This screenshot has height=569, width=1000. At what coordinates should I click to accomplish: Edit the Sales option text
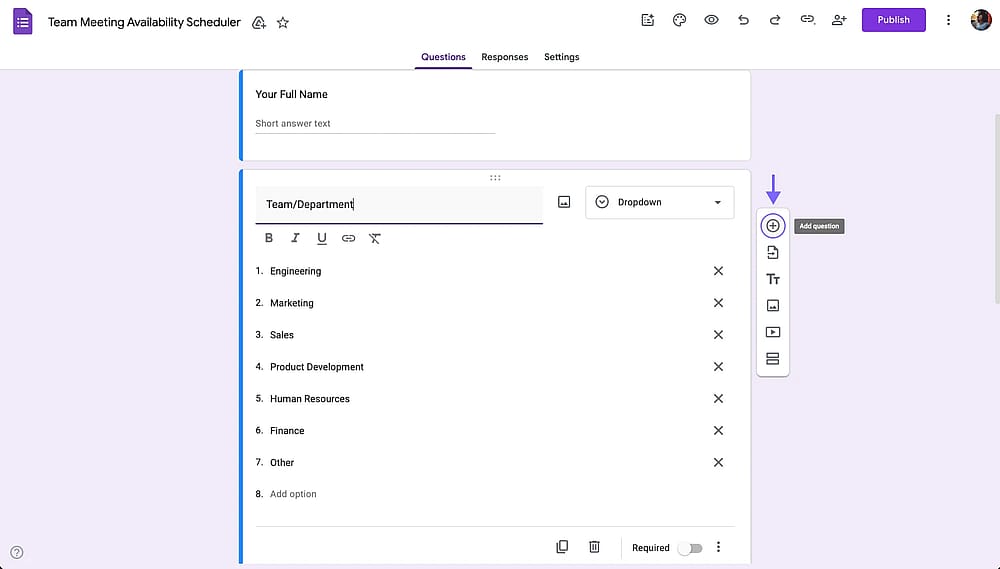(x=281, y=335)
